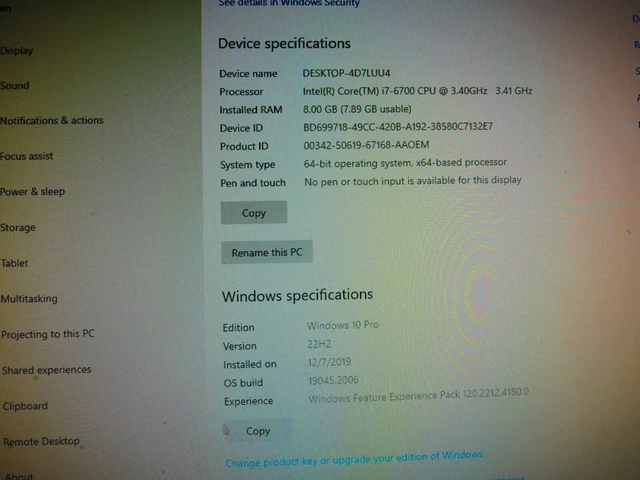
Task: Click Windows Feature Experience Pack value
Action: click(418, 396)
